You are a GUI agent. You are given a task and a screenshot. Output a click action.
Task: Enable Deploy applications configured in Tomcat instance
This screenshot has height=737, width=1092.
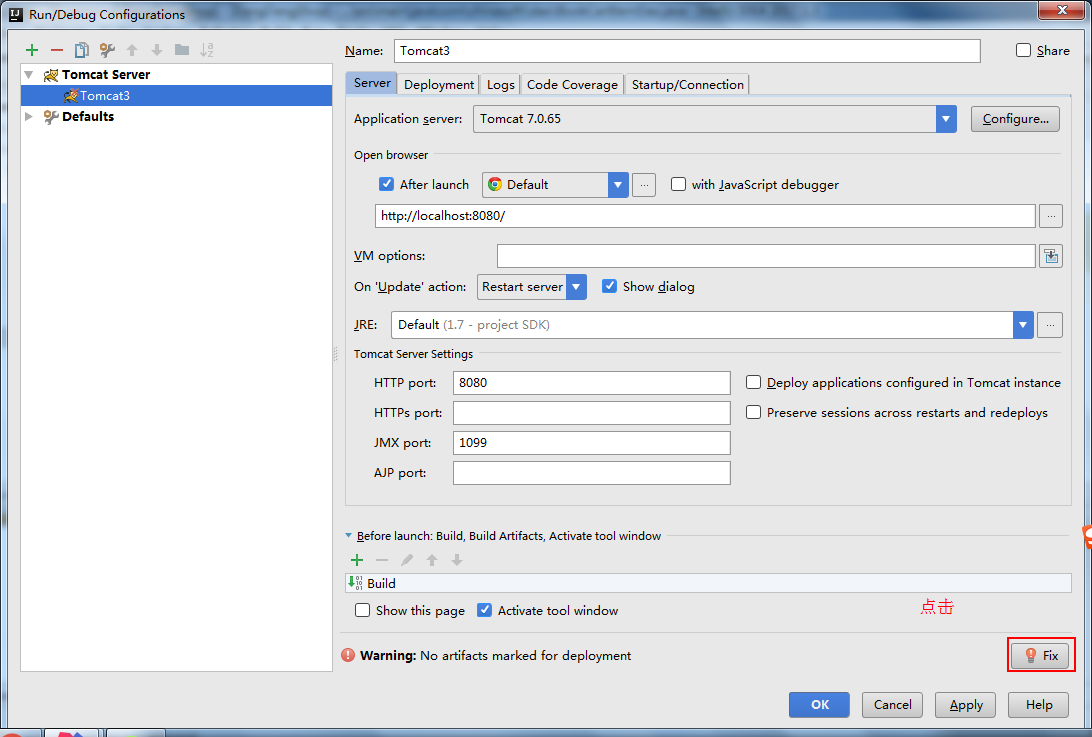tap(754, 382)
